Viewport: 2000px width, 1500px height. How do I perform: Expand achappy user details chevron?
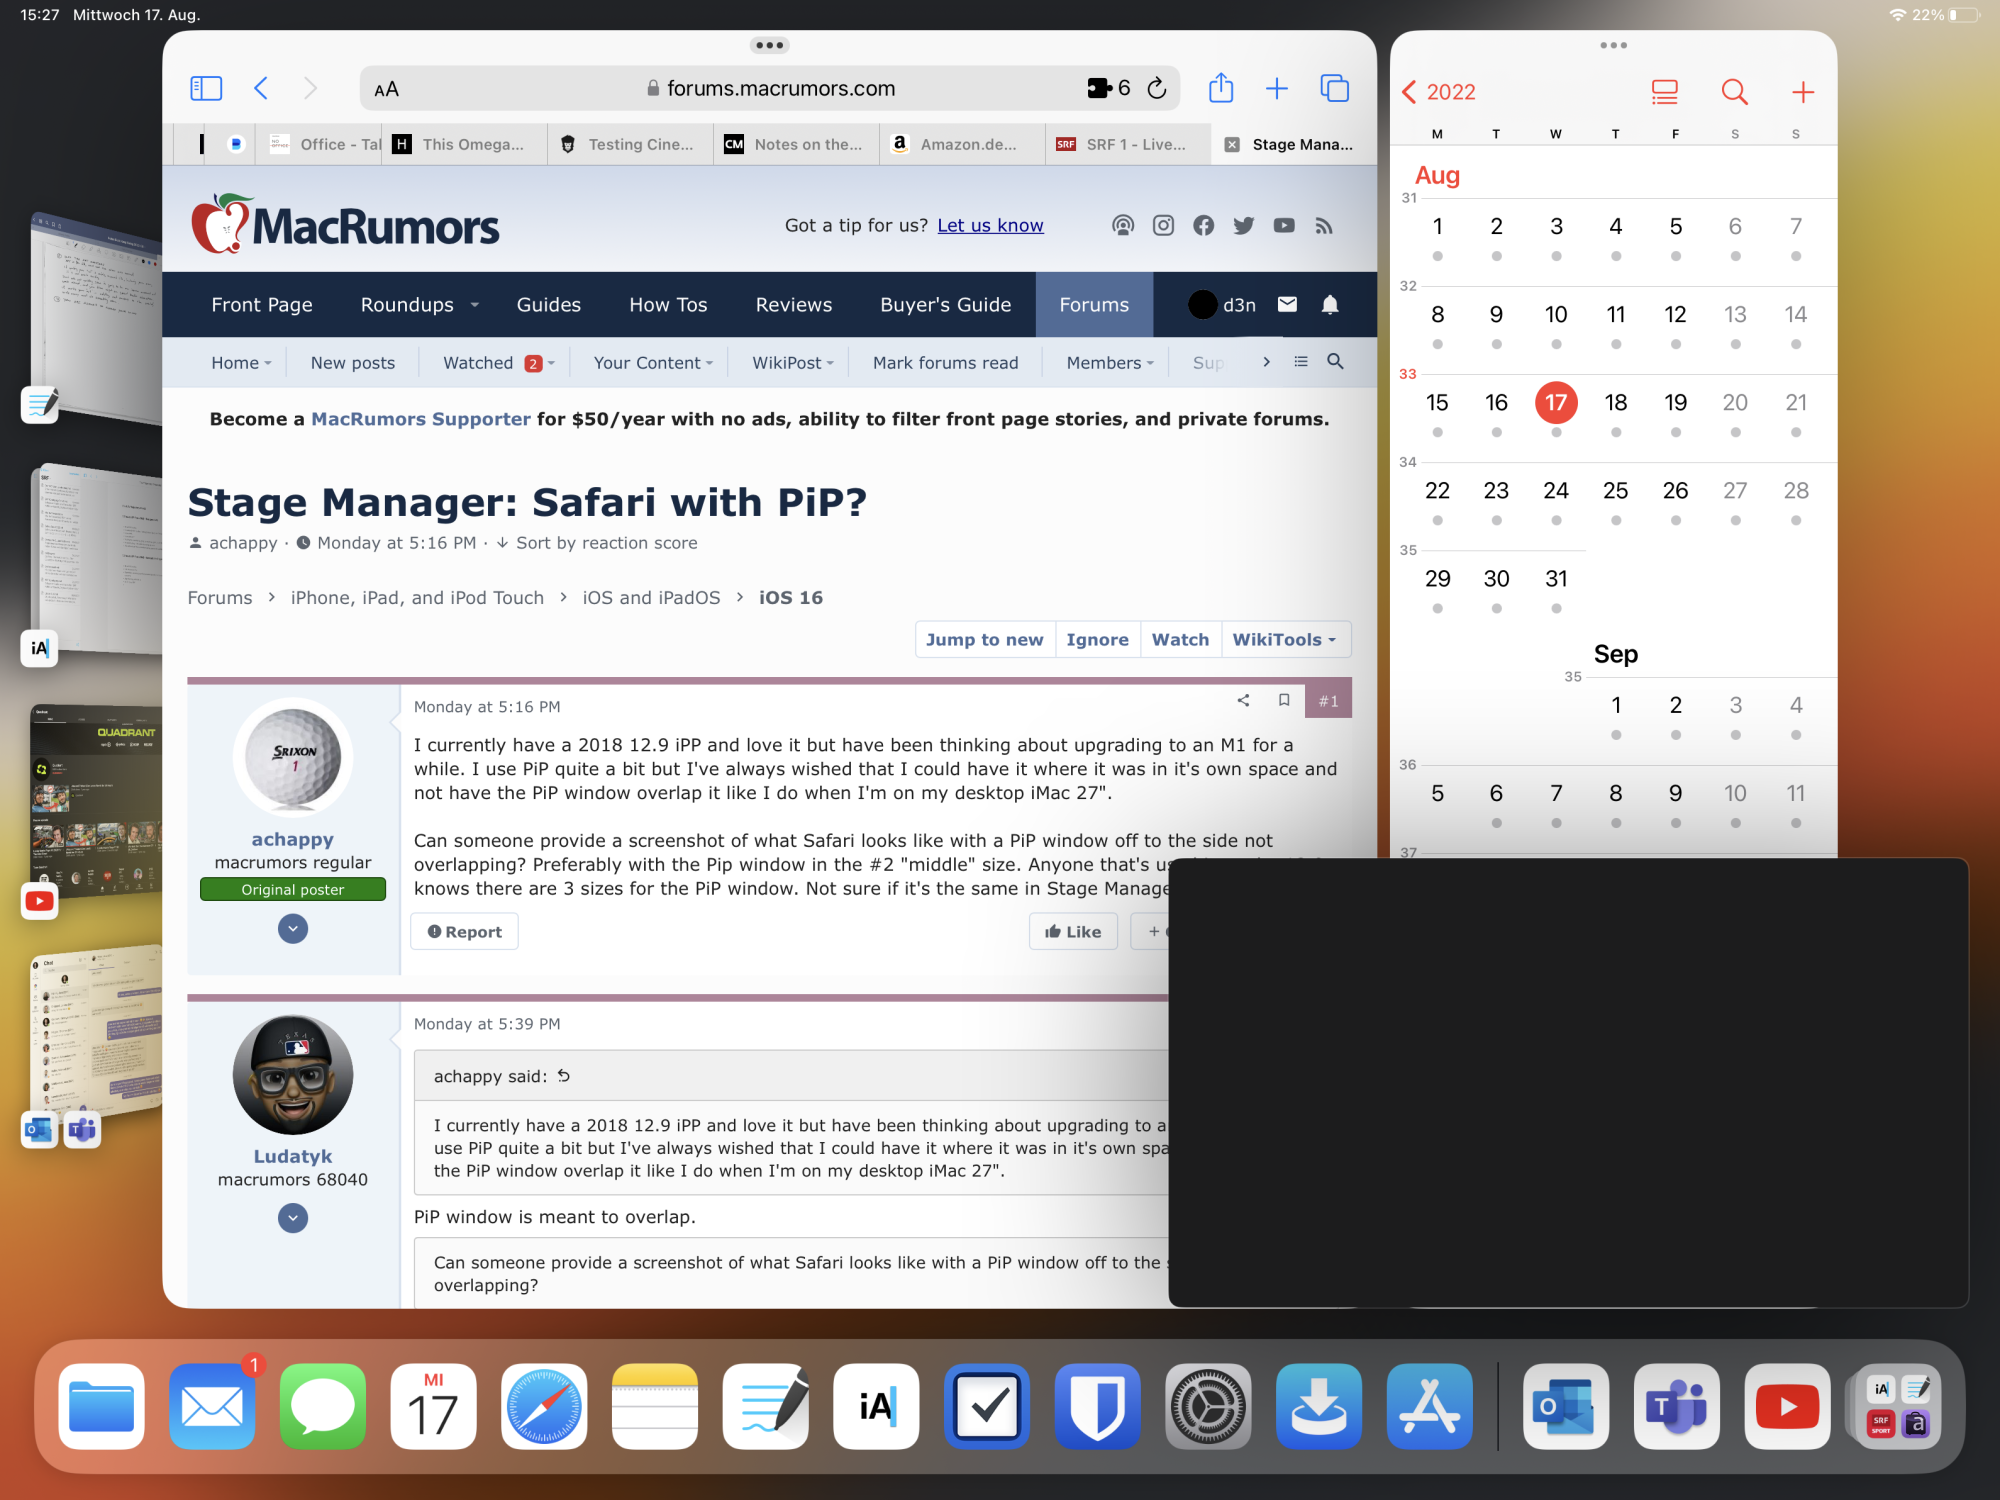click(x=293, y=929)
